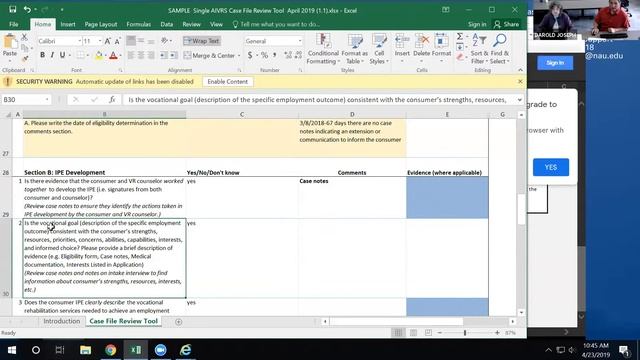Switch to the Insert ribbon tab
The image size is (640, 360).
coord(68,24)
